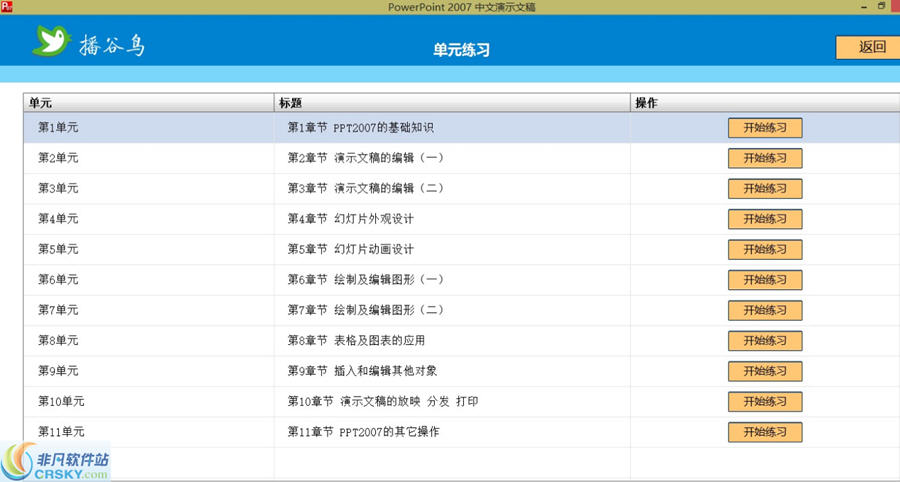Minimize the window

[x=864, y=7]
